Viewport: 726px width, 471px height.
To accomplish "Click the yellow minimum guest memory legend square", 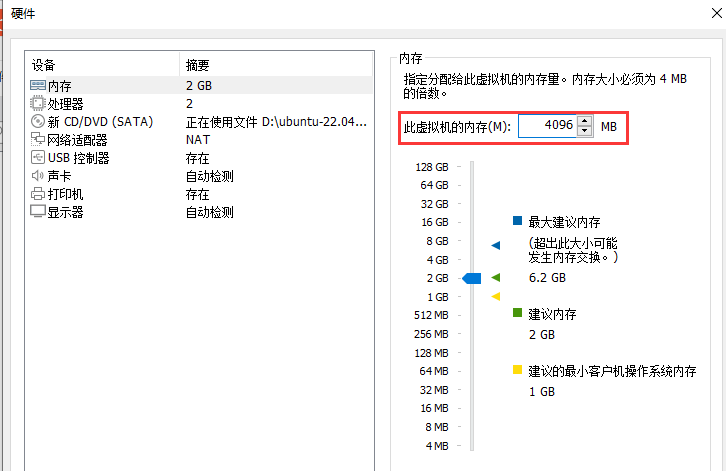I will point(518,370).
